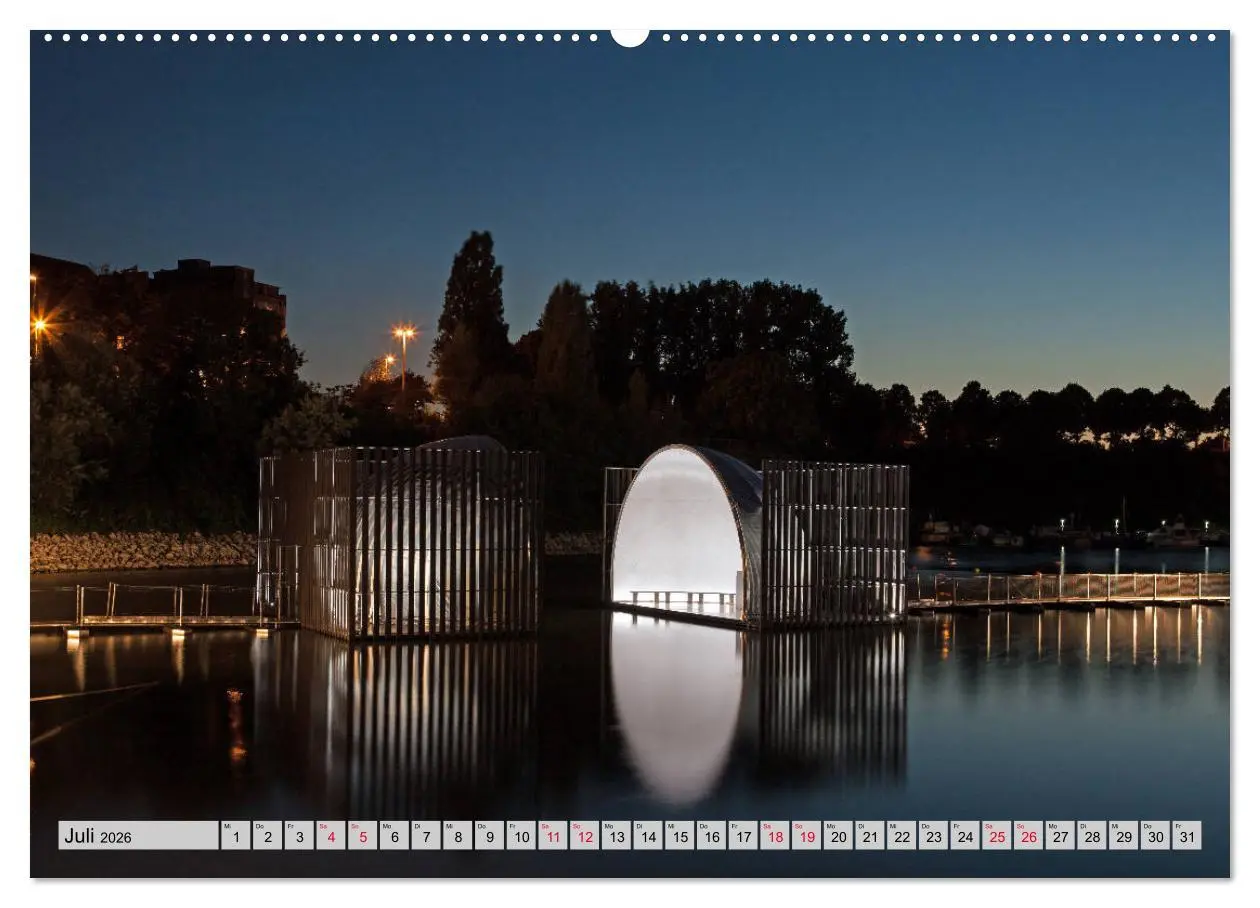
Task: Click date cell 17
Action: click(x=743, y=836)
